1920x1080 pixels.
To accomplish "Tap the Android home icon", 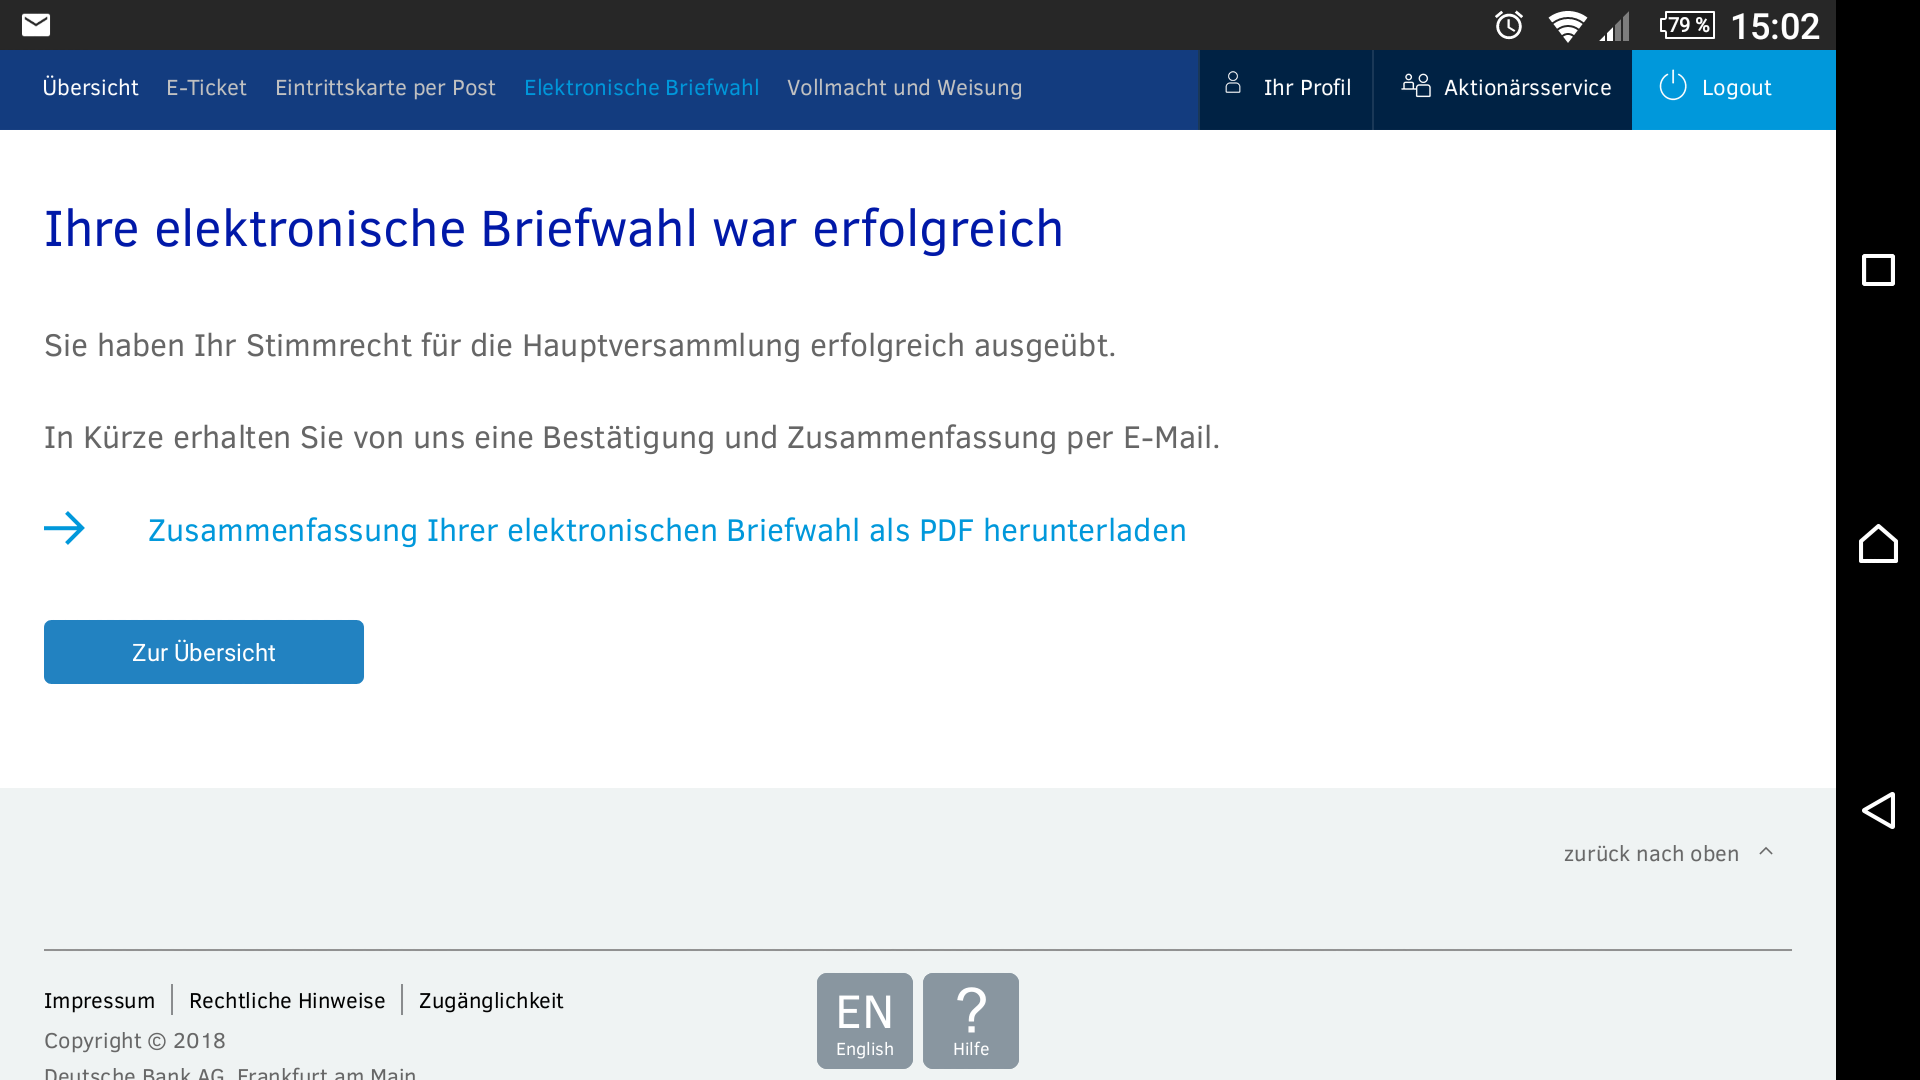I will pos(1880,543).
